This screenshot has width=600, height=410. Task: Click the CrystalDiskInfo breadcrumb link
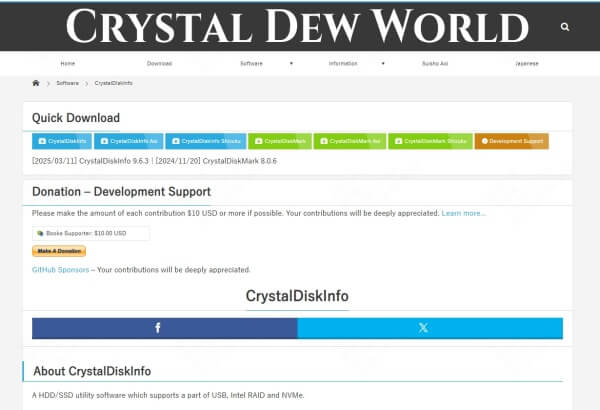(113, 83)
